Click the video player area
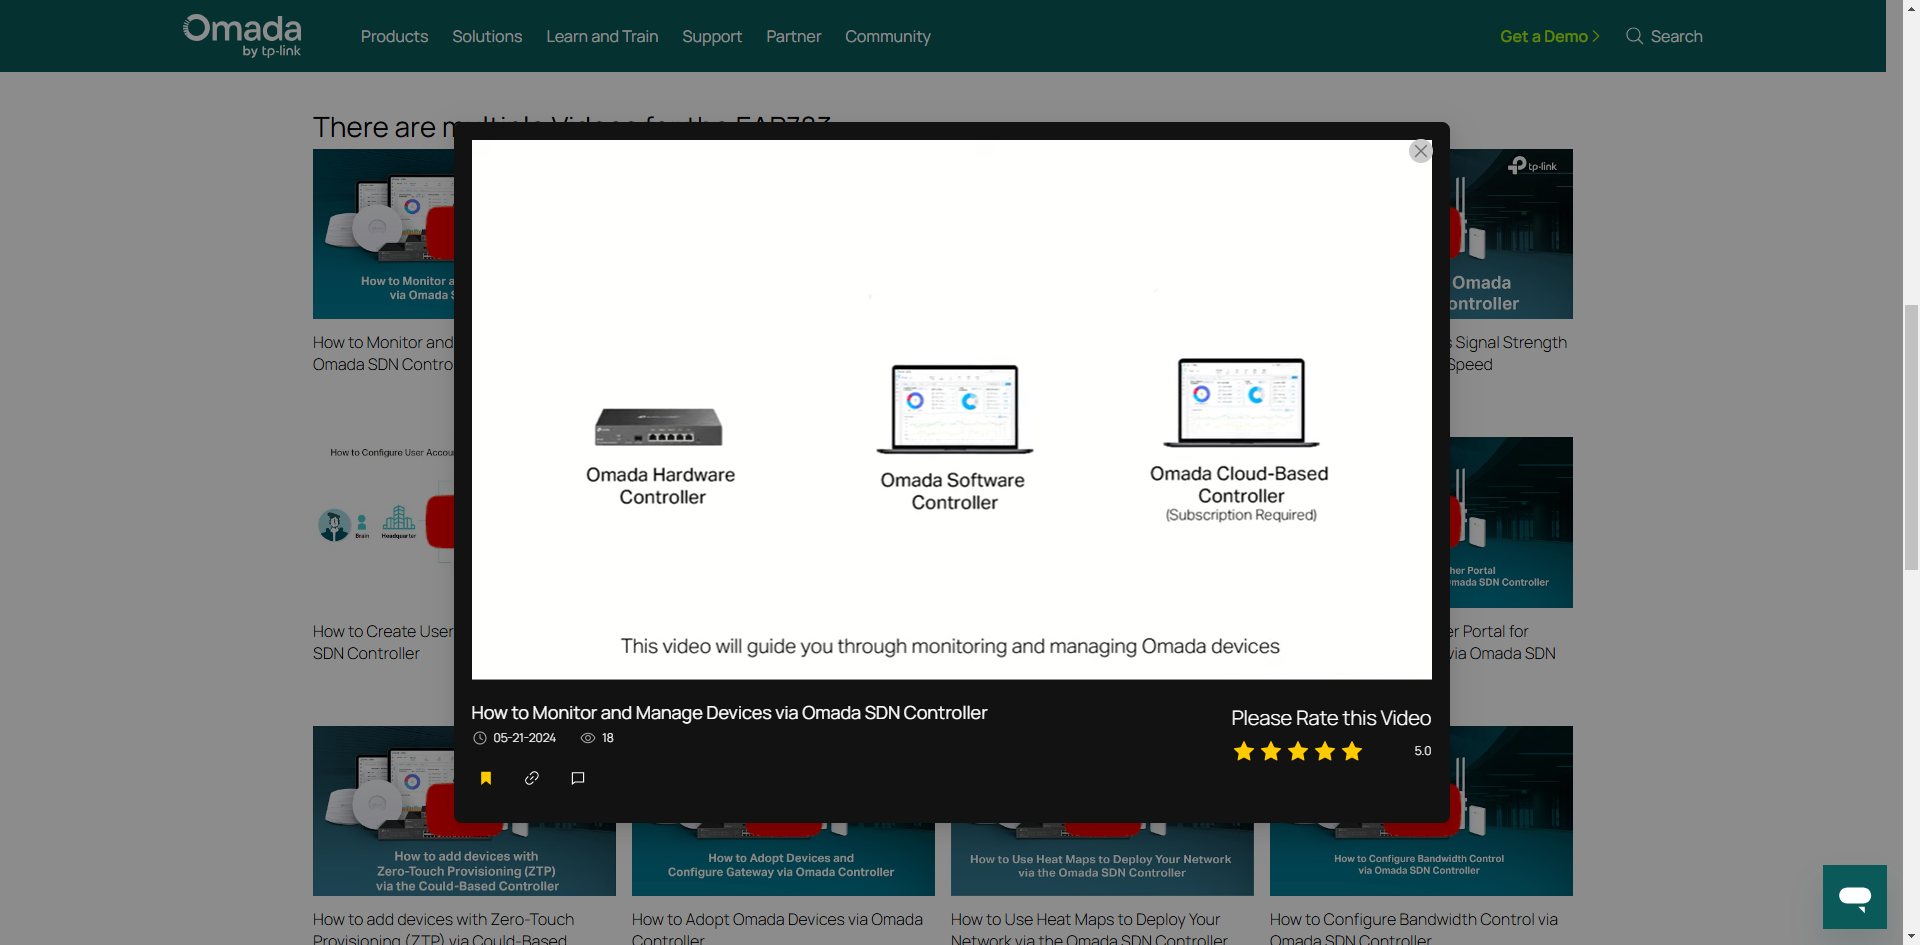 (951, 409)
